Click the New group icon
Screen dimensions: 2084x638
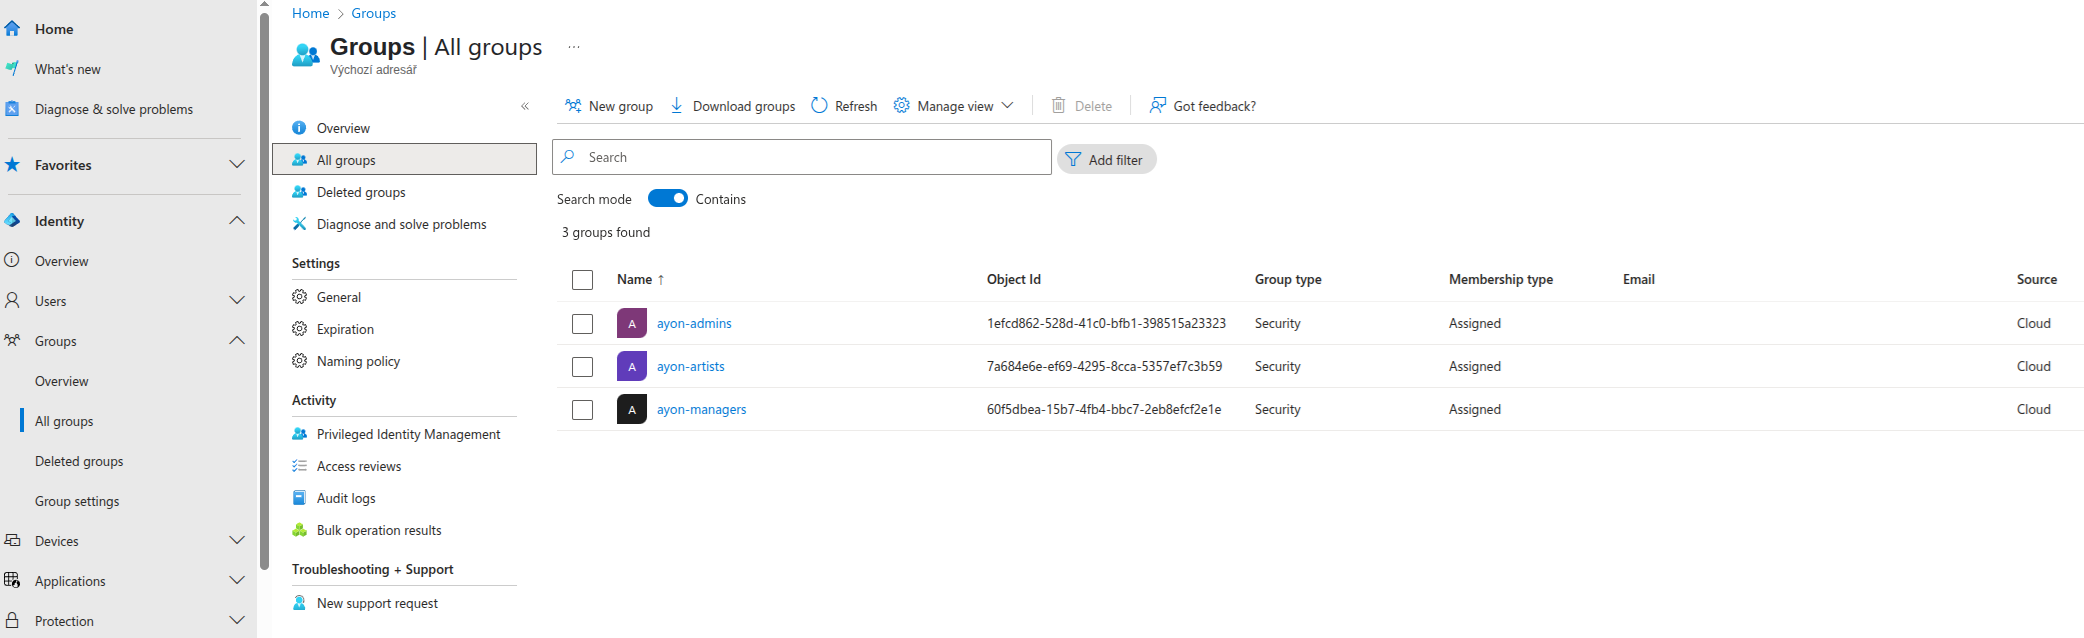(x=573, y=106)
